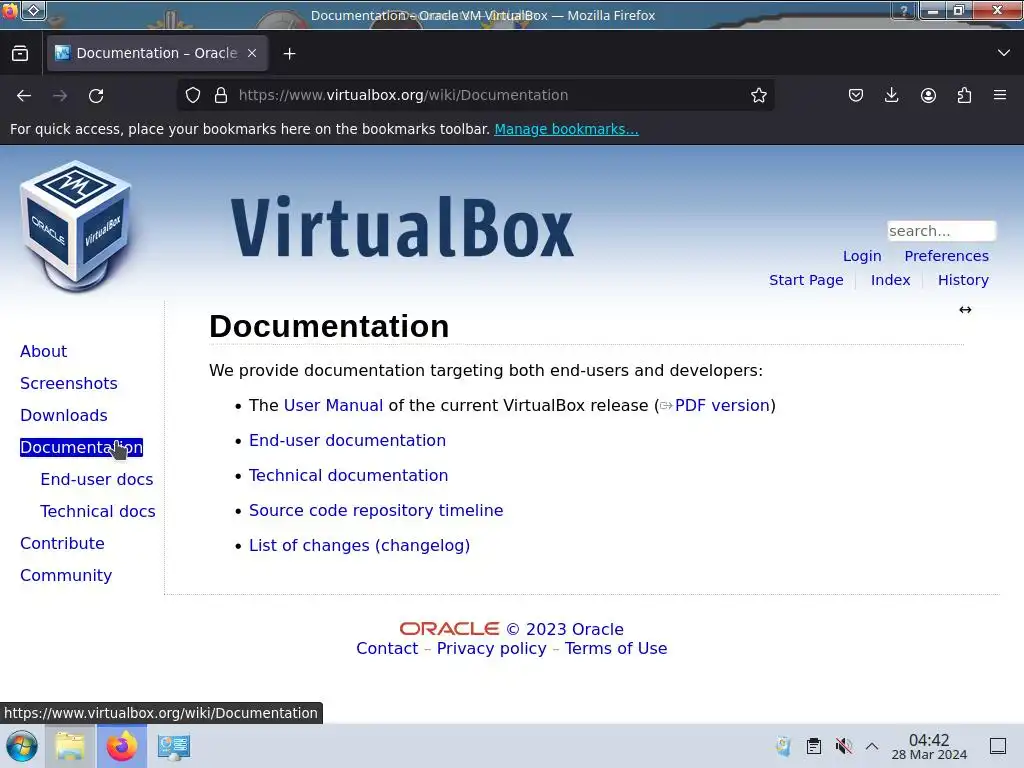The height and width of the screenshot is (768, 1024).
Task: Go back with the browser back arrow
Action: point(24,95)
